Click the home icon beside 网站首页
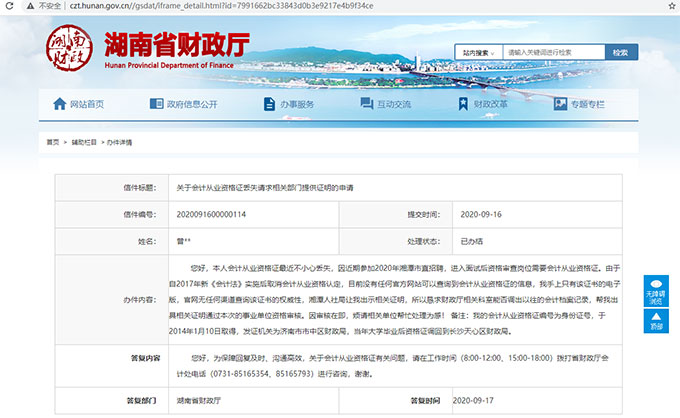The image size is (680, 418). (x=58, y=104)
